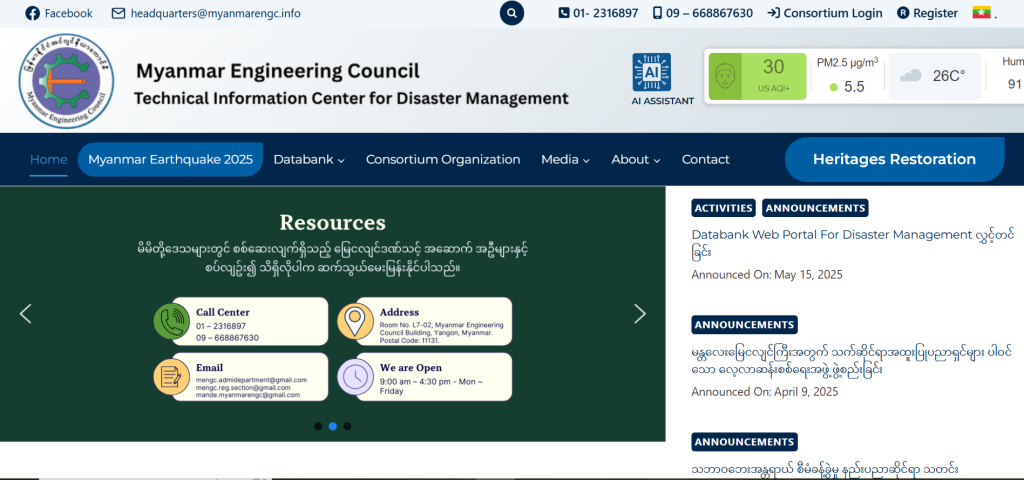Select the Myanmar flag language icon
The width and height of the screenshot is (1024, 480).
[982, 12]
